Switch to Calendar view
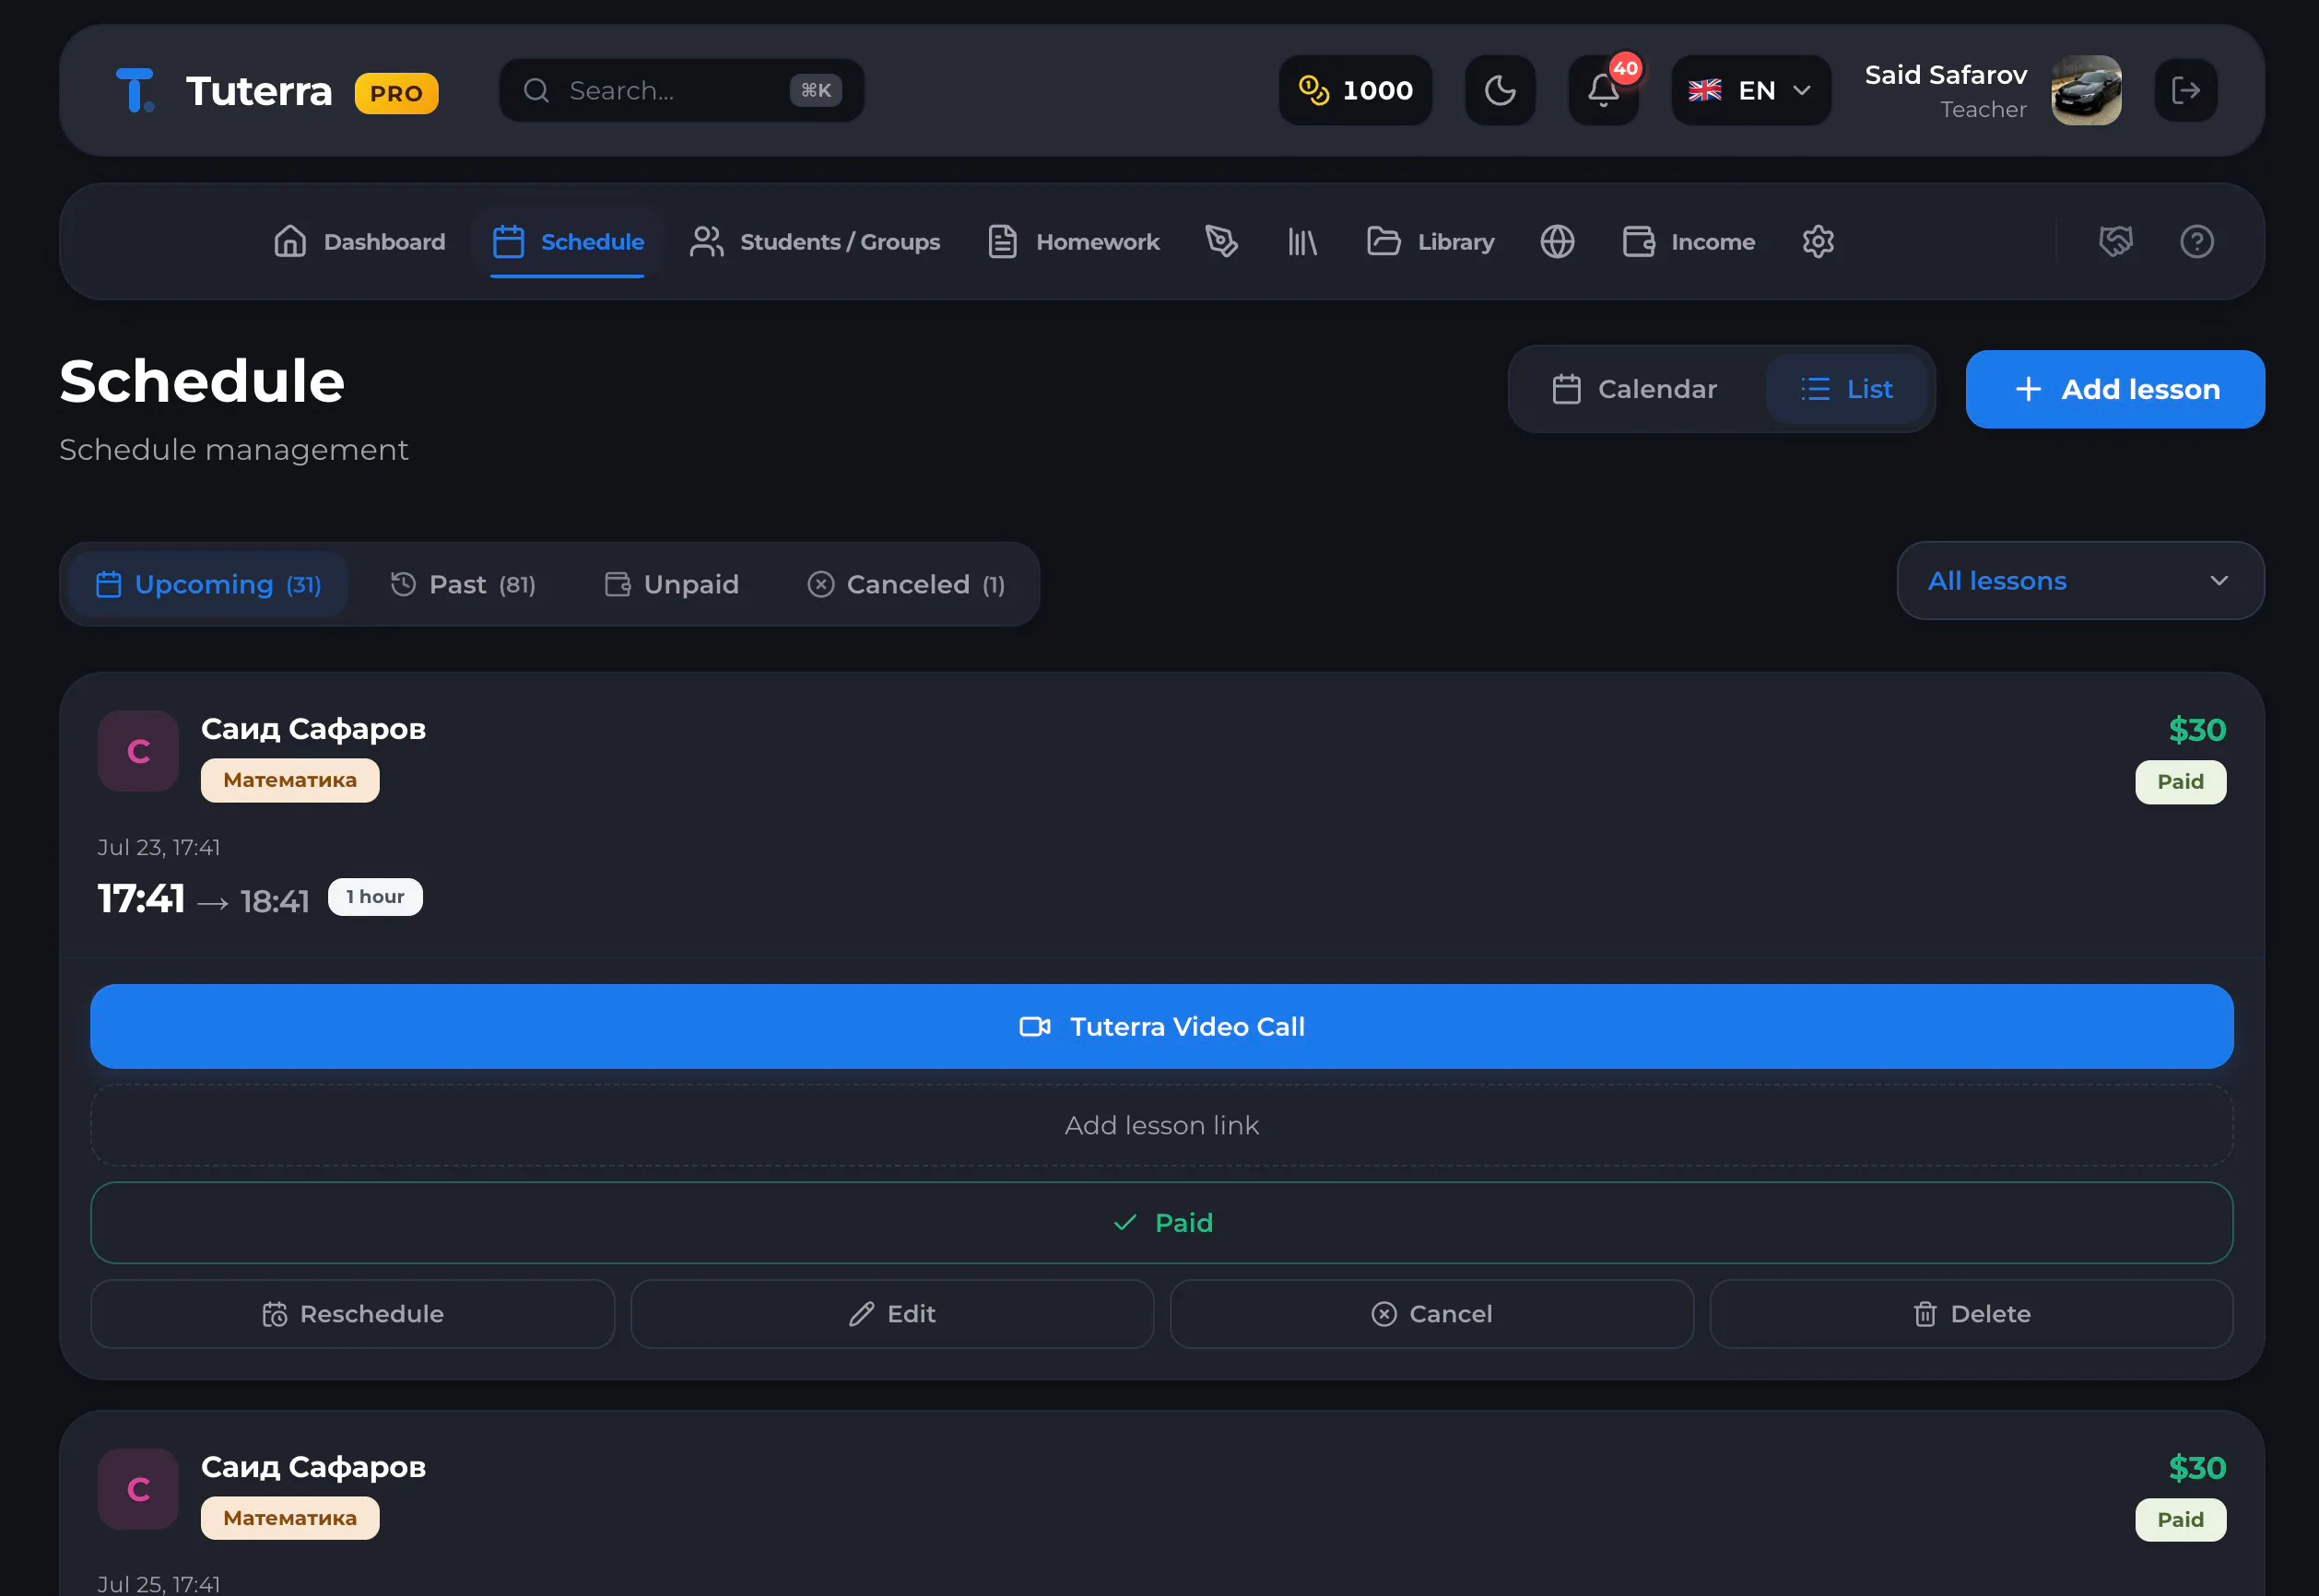 click(1635, 389)
